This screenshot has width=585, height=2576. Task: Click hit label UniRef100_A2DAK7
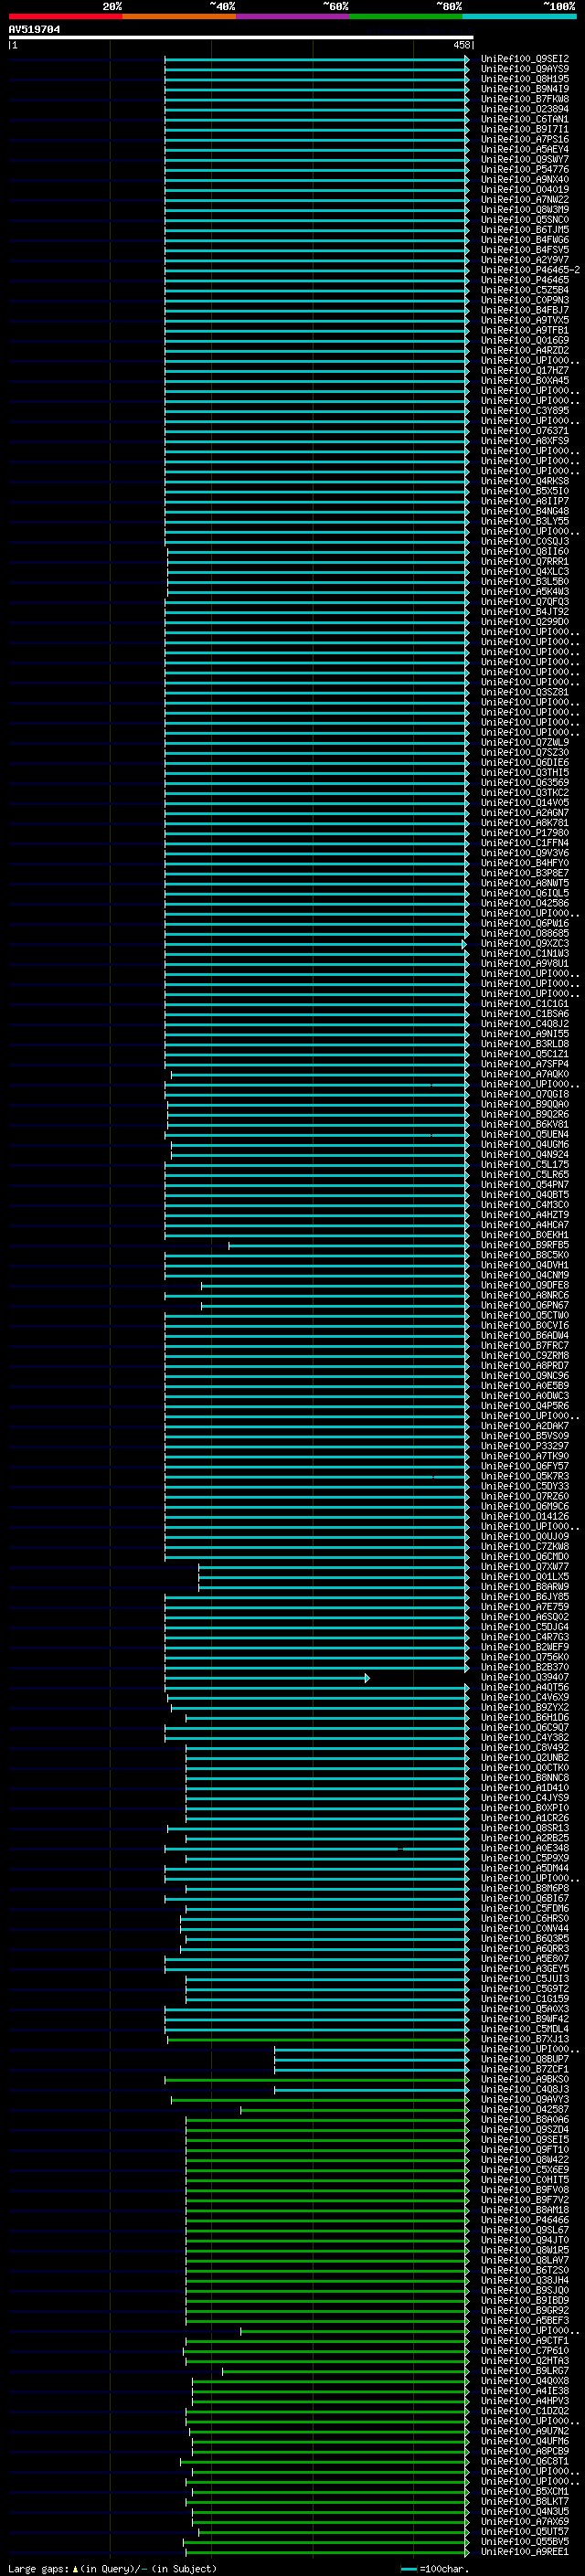[525, 1426]
